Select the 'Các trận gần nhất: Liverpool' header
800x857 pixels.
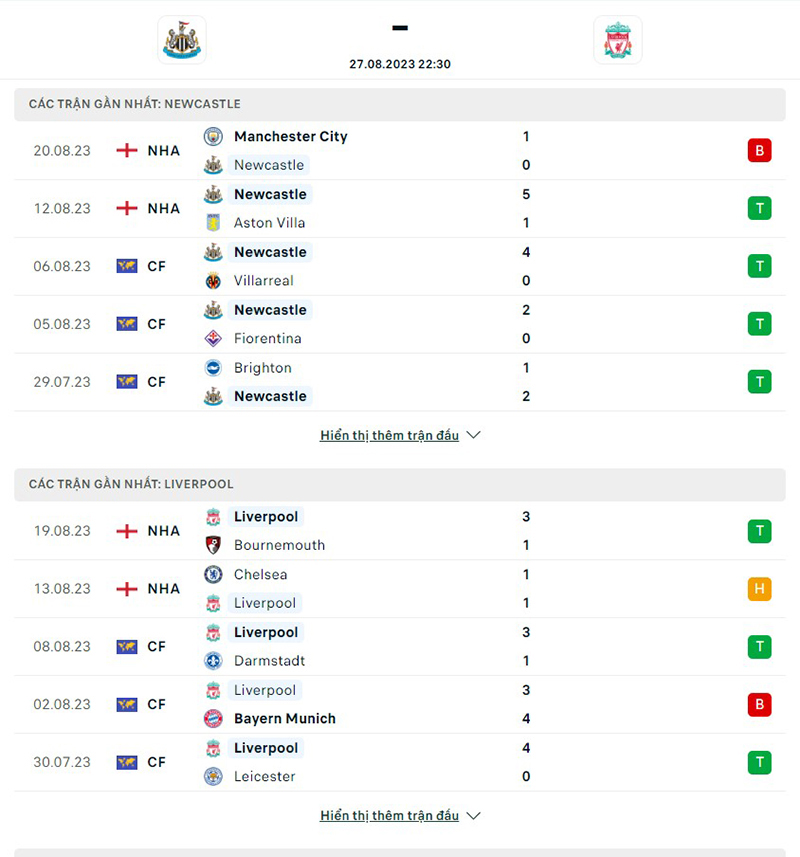pos(131,484)
